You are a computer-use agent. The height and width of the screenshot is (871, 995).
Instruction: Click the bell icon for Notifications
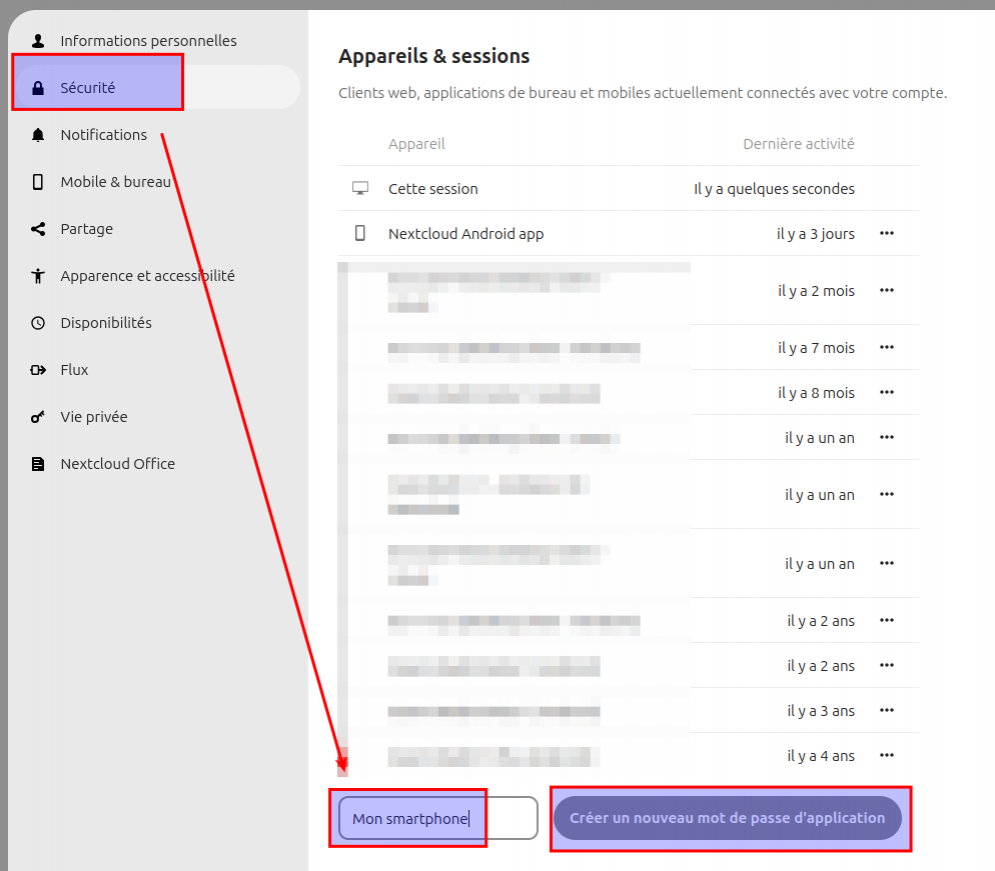coord(38,135)
